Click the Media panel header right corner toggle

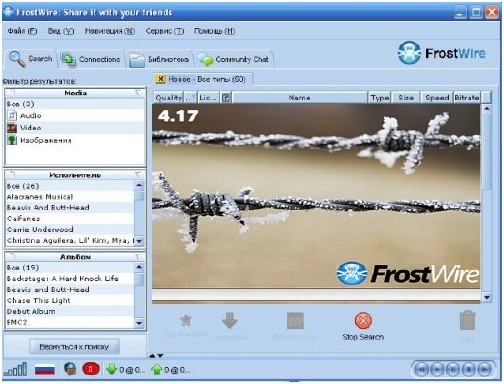(138, 93)
